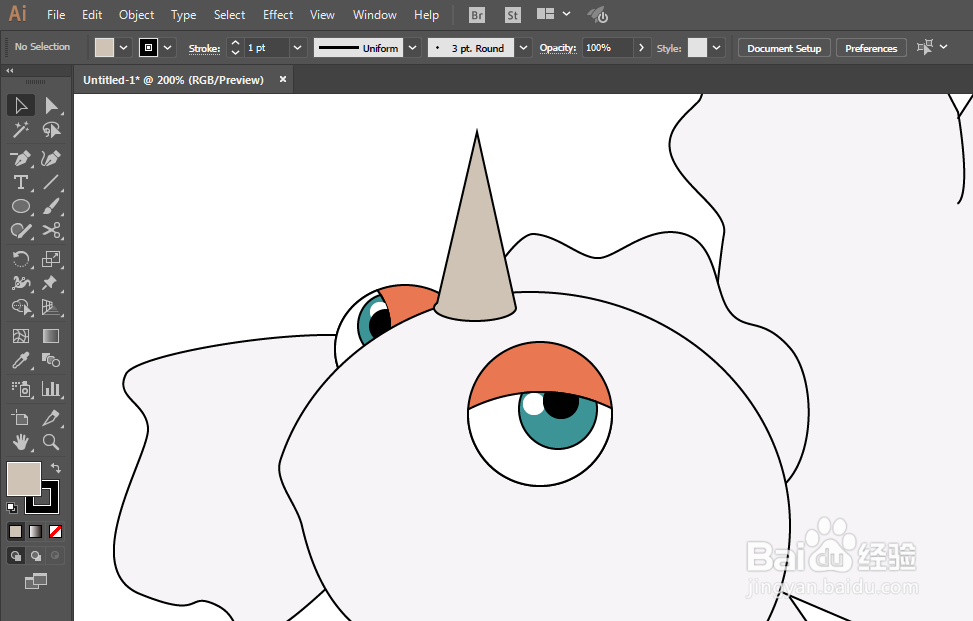
Task: Select the Artboard tool
Action: (20, 418)
